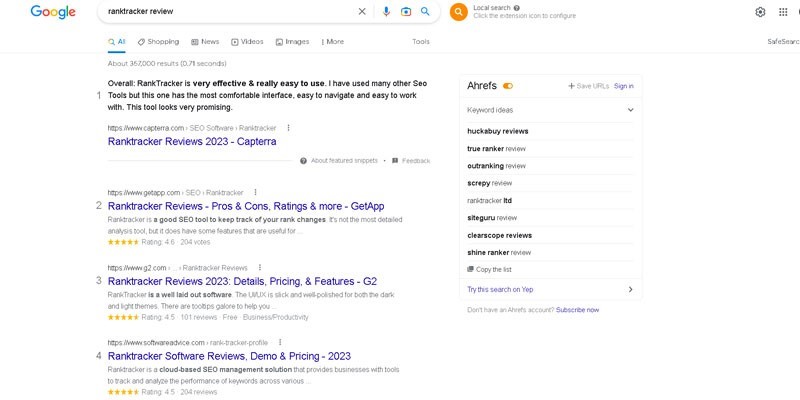Select keyword idea ranktracker ltd

point(489,201)
